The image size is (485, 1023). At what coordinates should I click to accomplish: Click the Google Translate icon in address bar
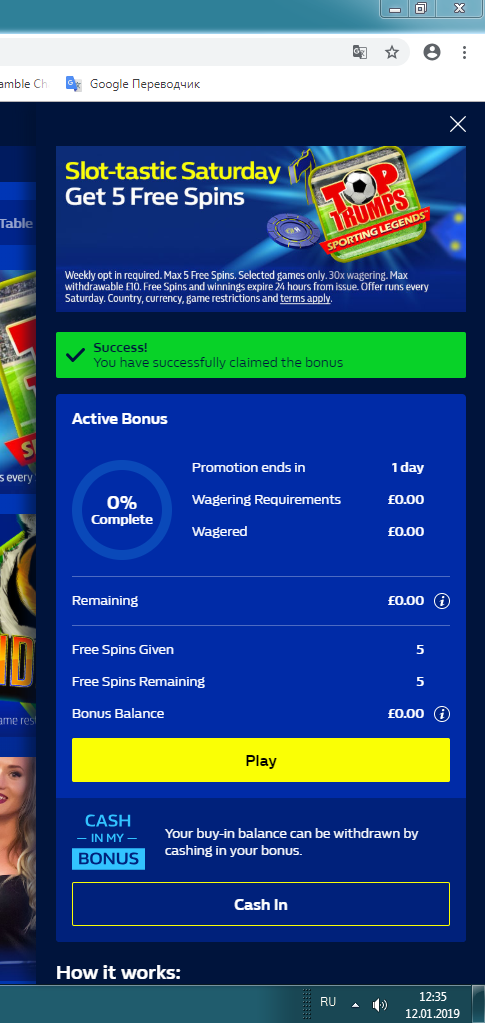point(360,53)
